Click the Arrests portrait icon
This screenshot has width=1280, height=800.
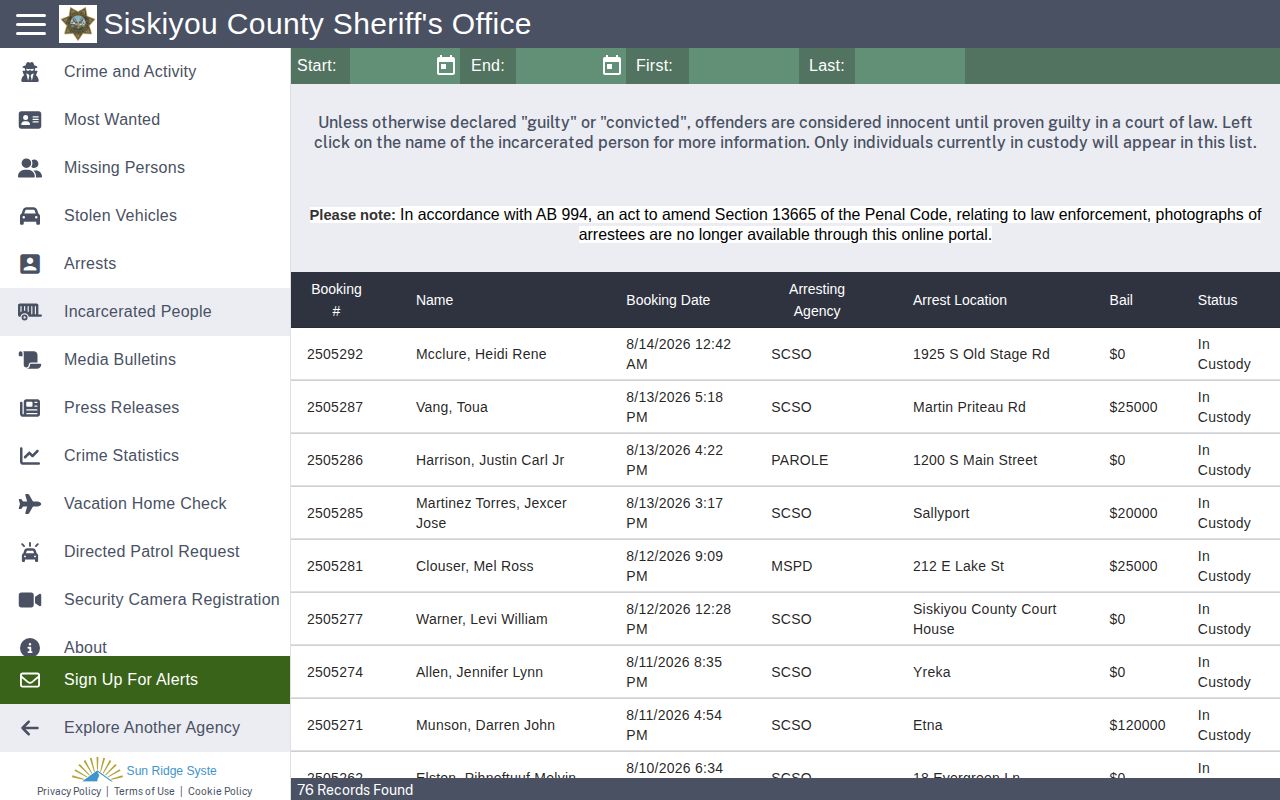30,264
